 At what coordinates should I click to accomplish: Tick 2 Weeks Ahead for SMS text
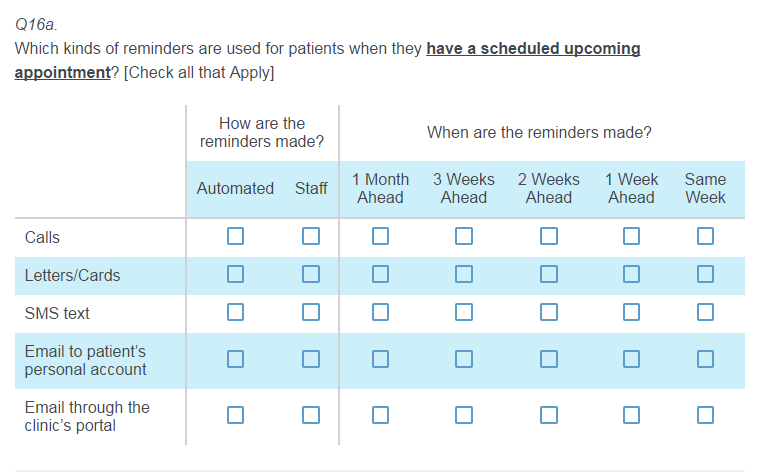coord(549,312)
